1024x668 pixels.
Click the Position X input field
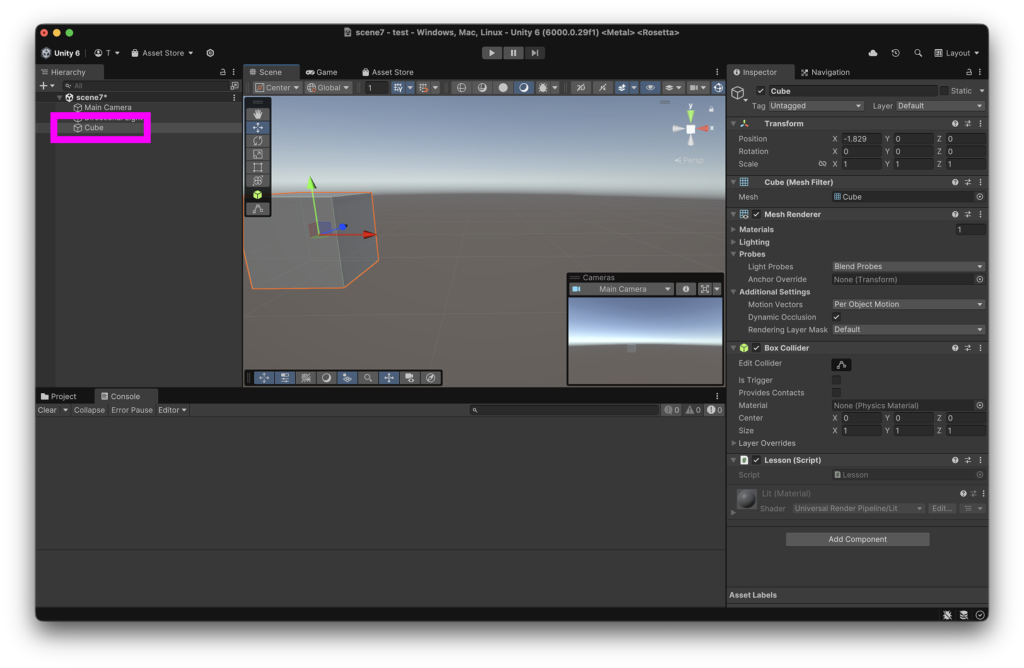[x=861, y=139]
